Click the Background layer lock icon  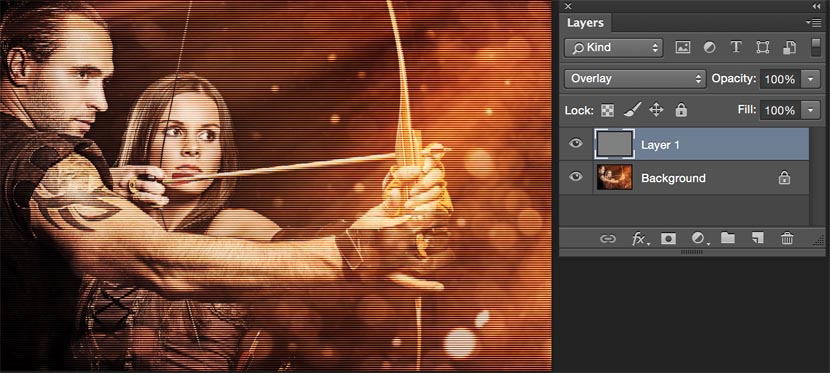pos(784,178)
